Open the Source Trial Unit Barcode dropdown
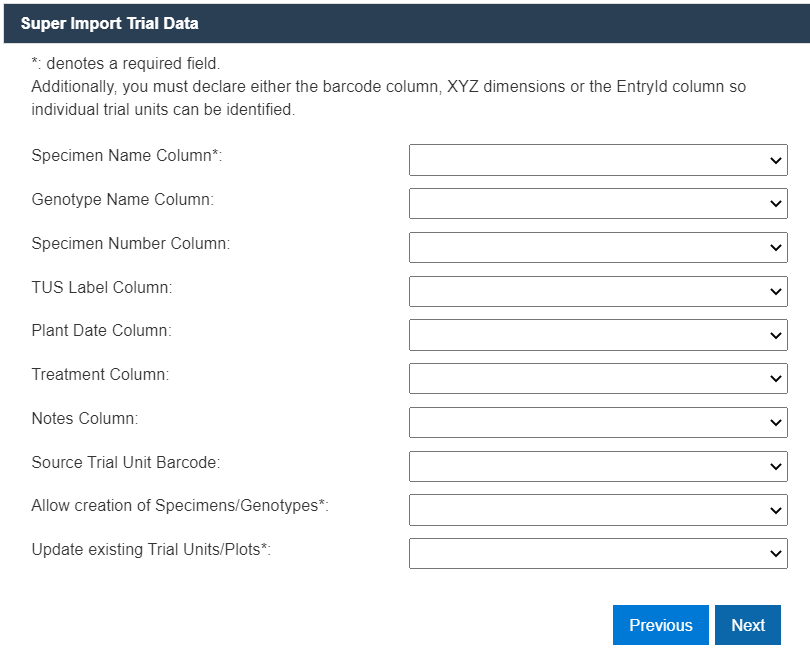810x666 pixels. (x=598, y=466)
